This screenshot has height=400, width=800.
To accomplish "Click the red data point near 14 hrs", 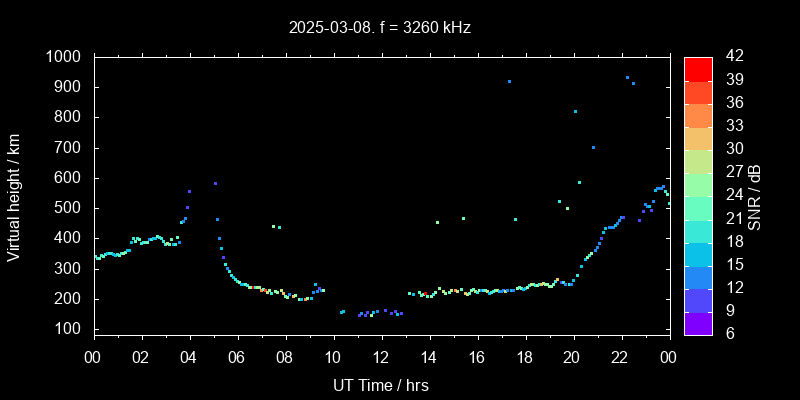I will point(424,293).
